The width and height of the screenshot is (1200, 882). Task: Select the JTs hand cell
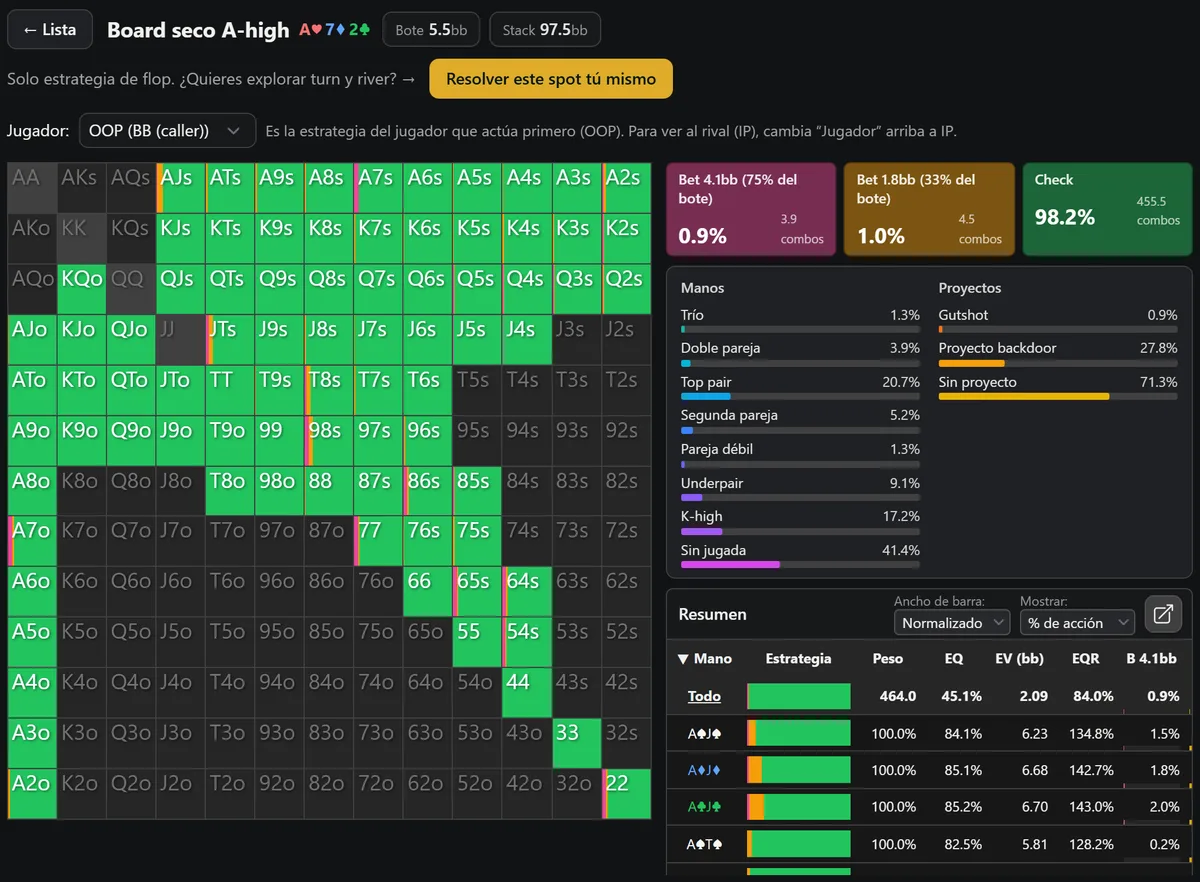(x=230, y=339)
